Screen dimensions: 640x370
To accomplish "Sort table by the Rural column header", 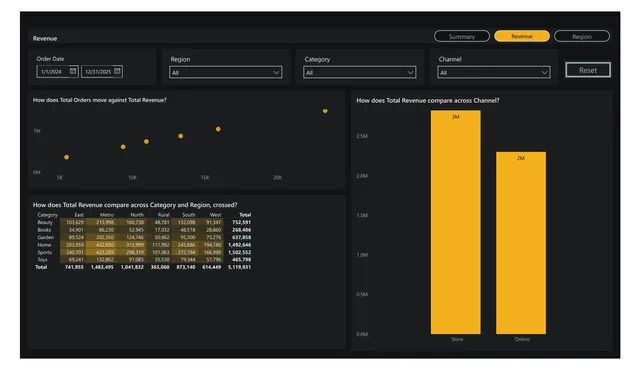I will point(163,215).
